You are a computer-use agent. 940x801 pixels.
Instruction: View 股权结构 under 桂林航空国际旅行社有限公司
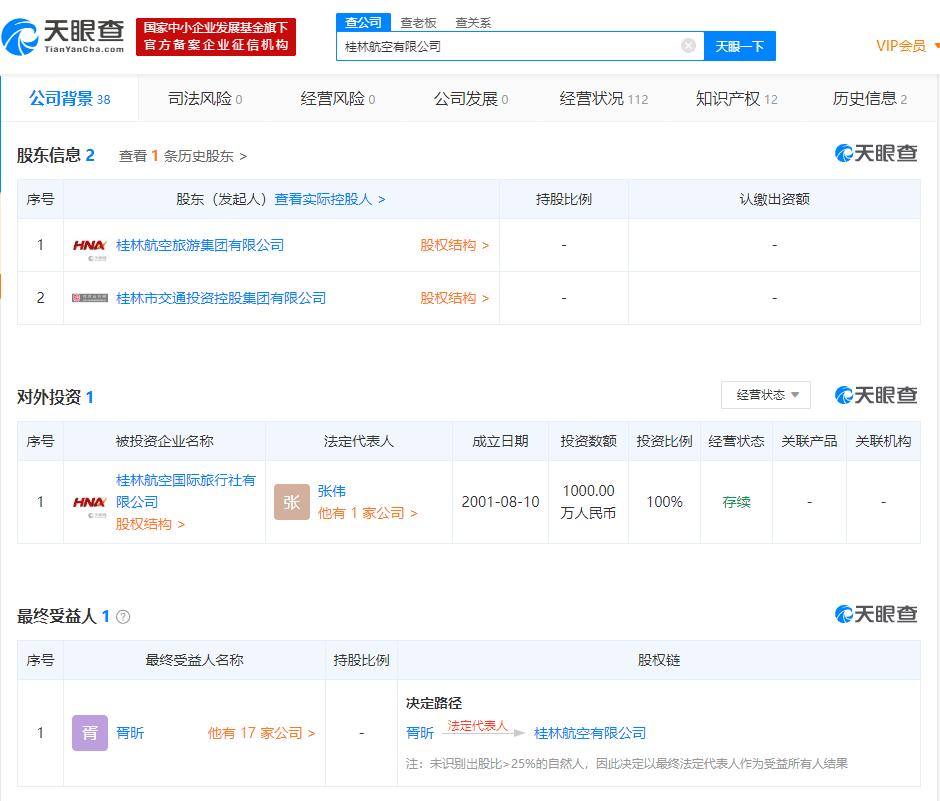pos(150,524)
